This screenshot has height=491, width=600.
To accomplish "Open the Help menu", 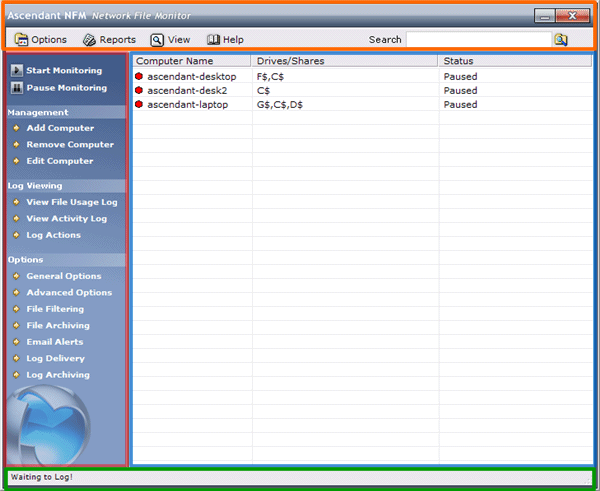I will pyautogui.click(x=225, y=39).
